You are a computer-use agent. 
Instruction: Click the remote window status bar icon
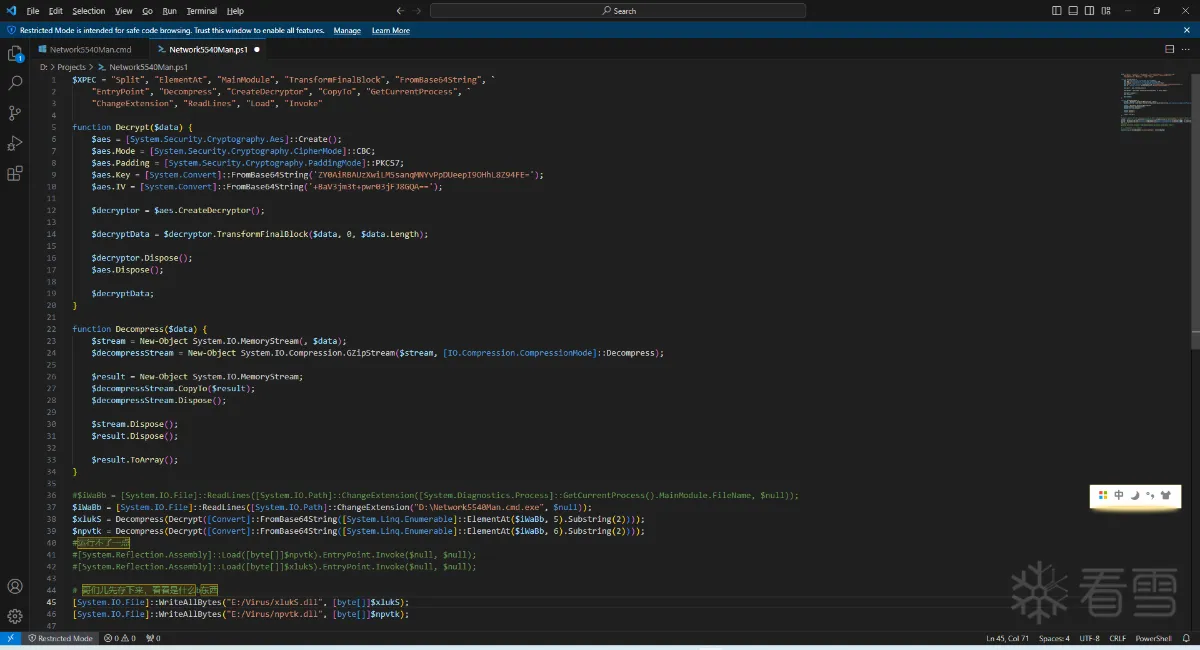10,638
